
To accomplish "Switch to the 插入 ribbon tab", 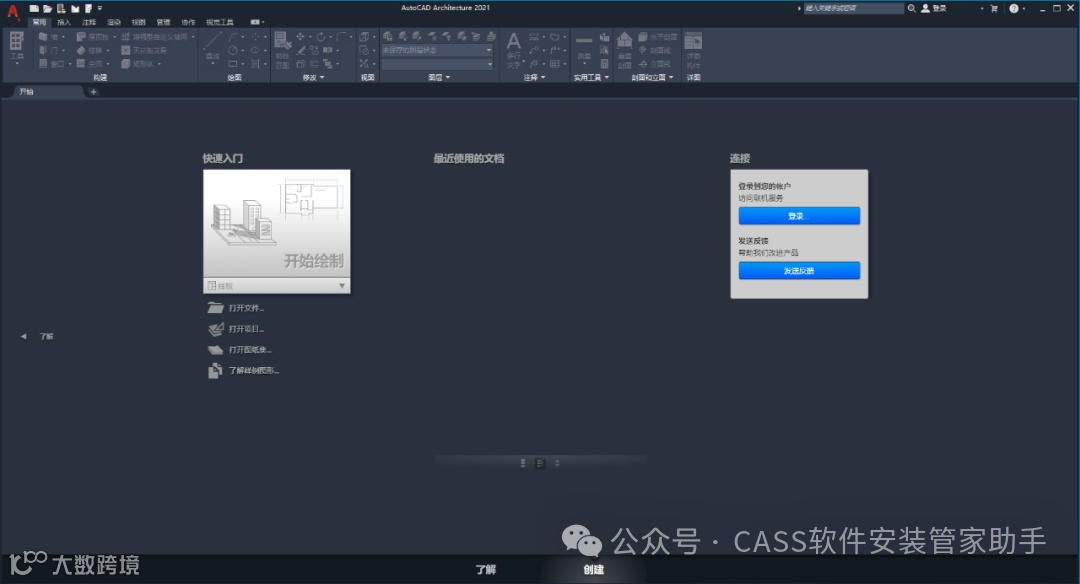I will click(x=64, y=22).
